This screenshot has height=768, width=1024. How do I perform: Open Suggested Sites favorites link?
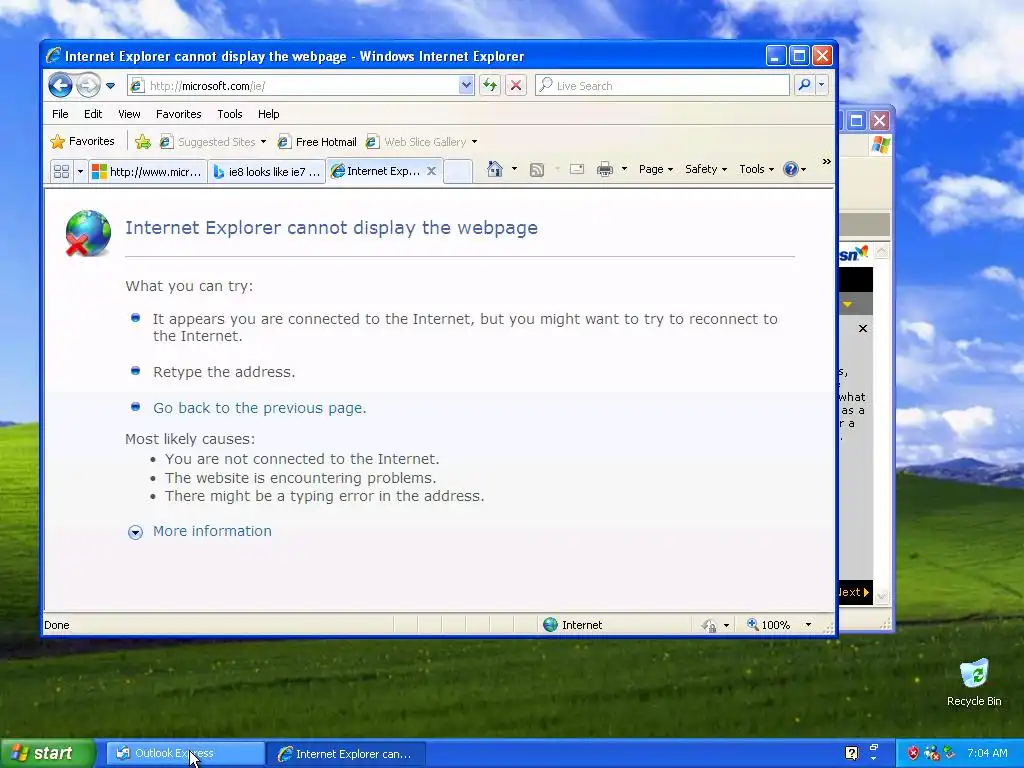tap(212, 142)
